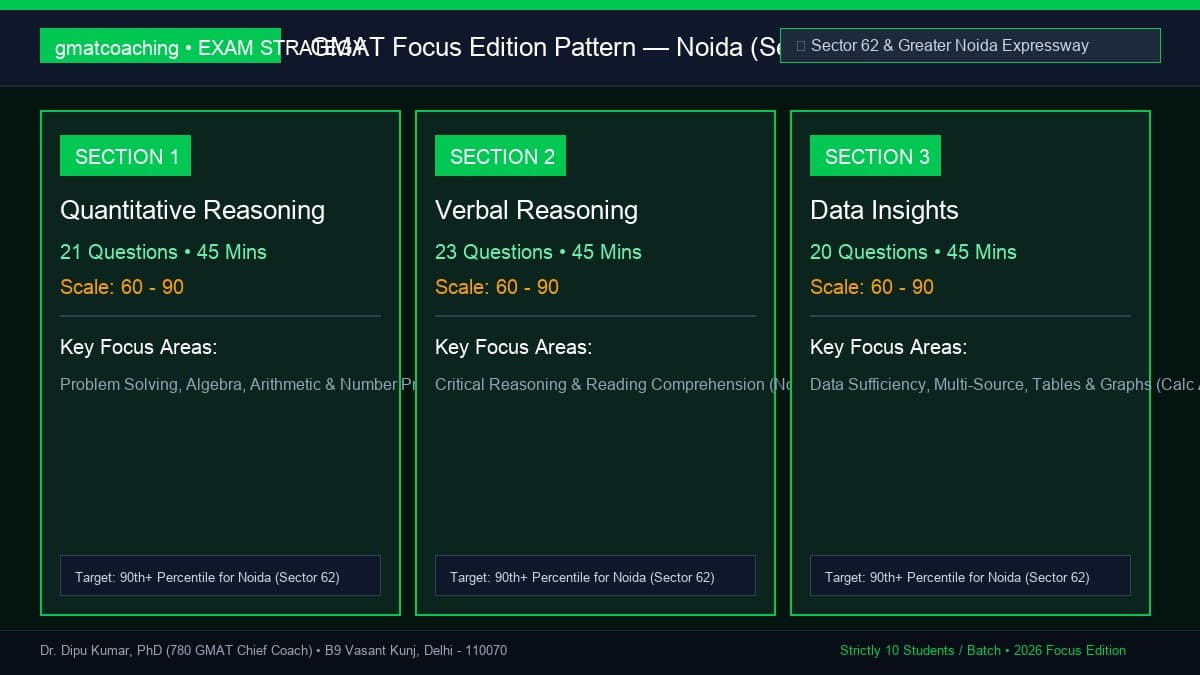Click Key Focus Areas in the Section 3 card

tap(888, 347)
